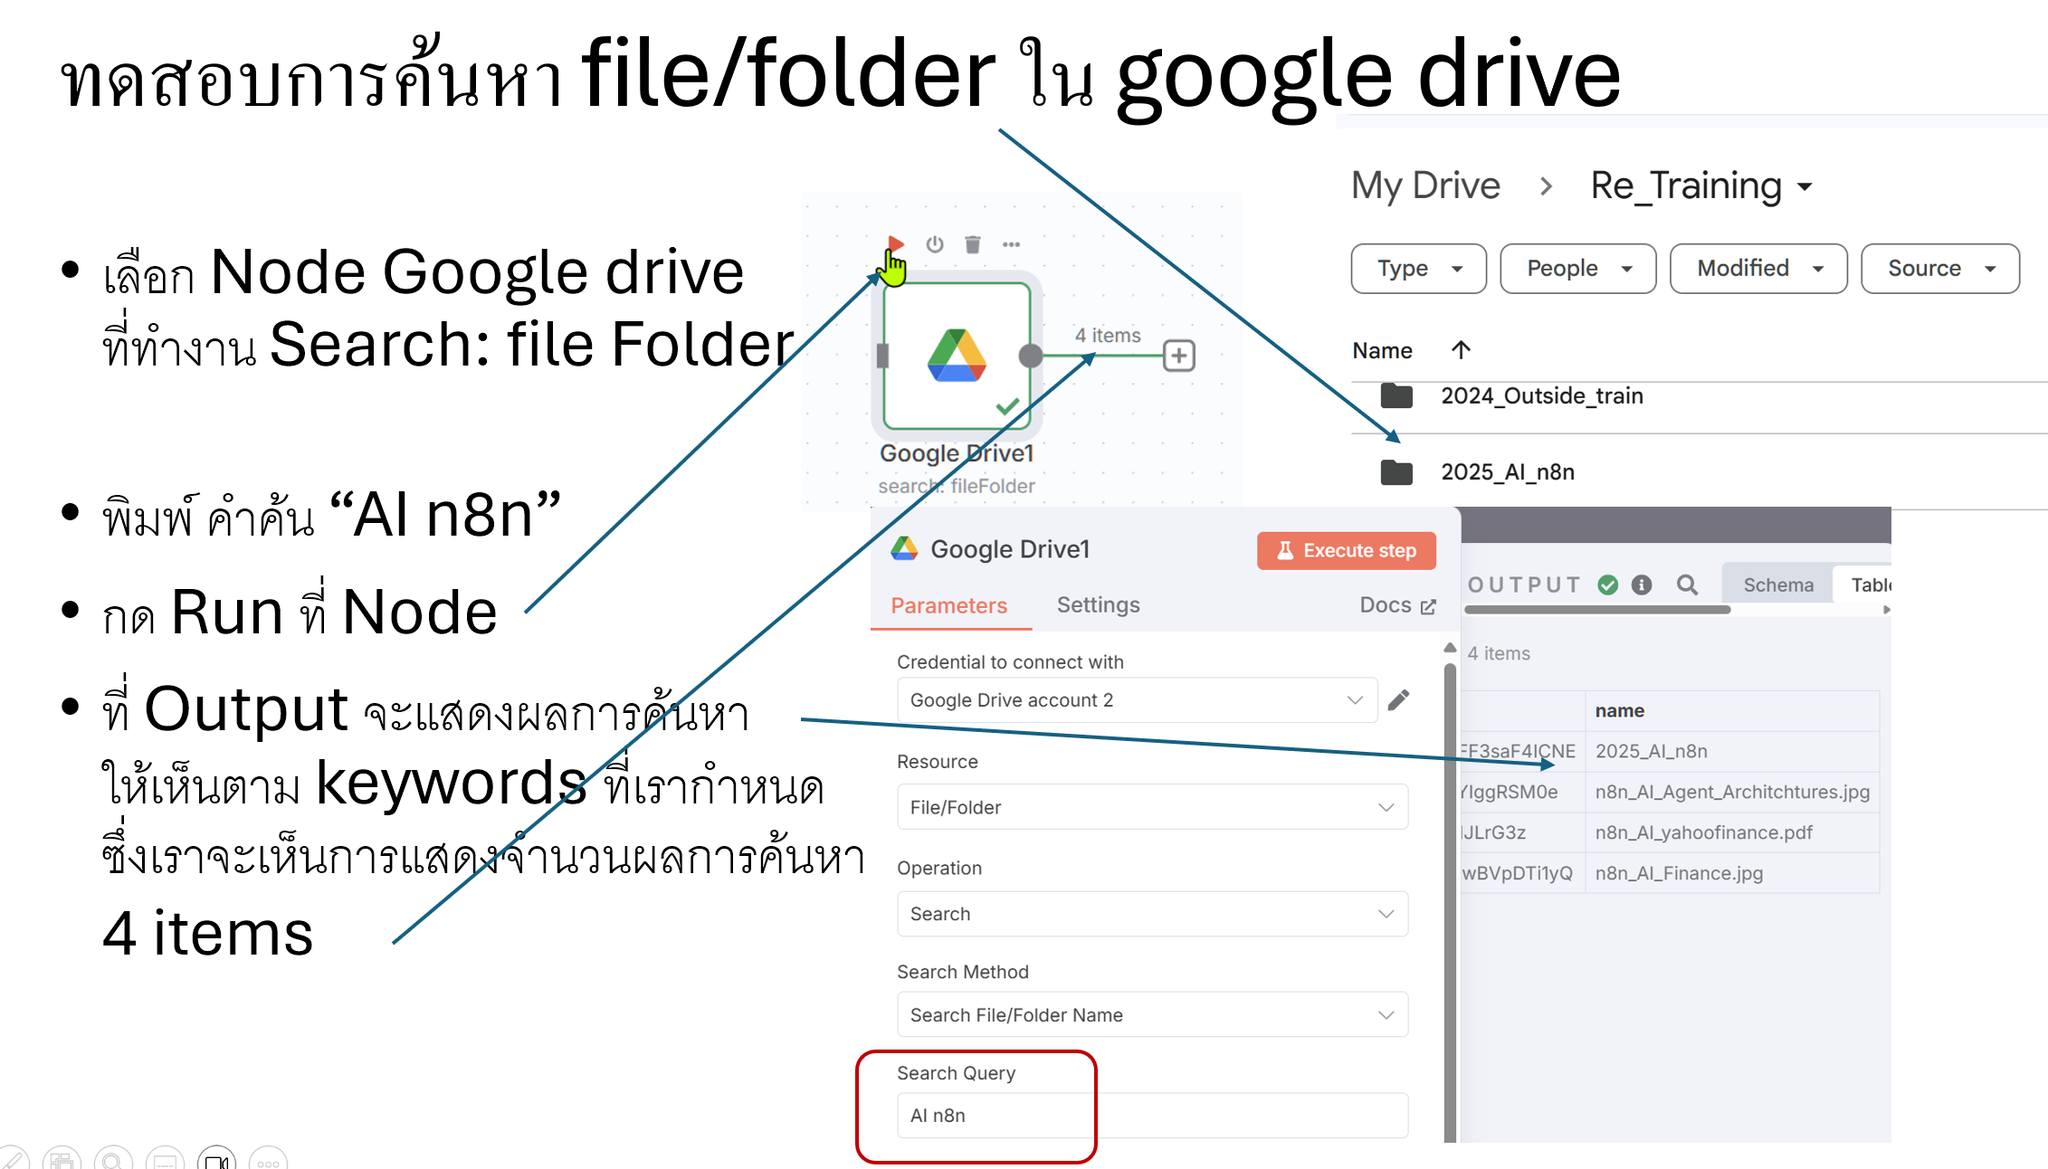Screen dimensions: 2048x1169
Task: Delete the node with the trash icon
Action: (973, 244)
